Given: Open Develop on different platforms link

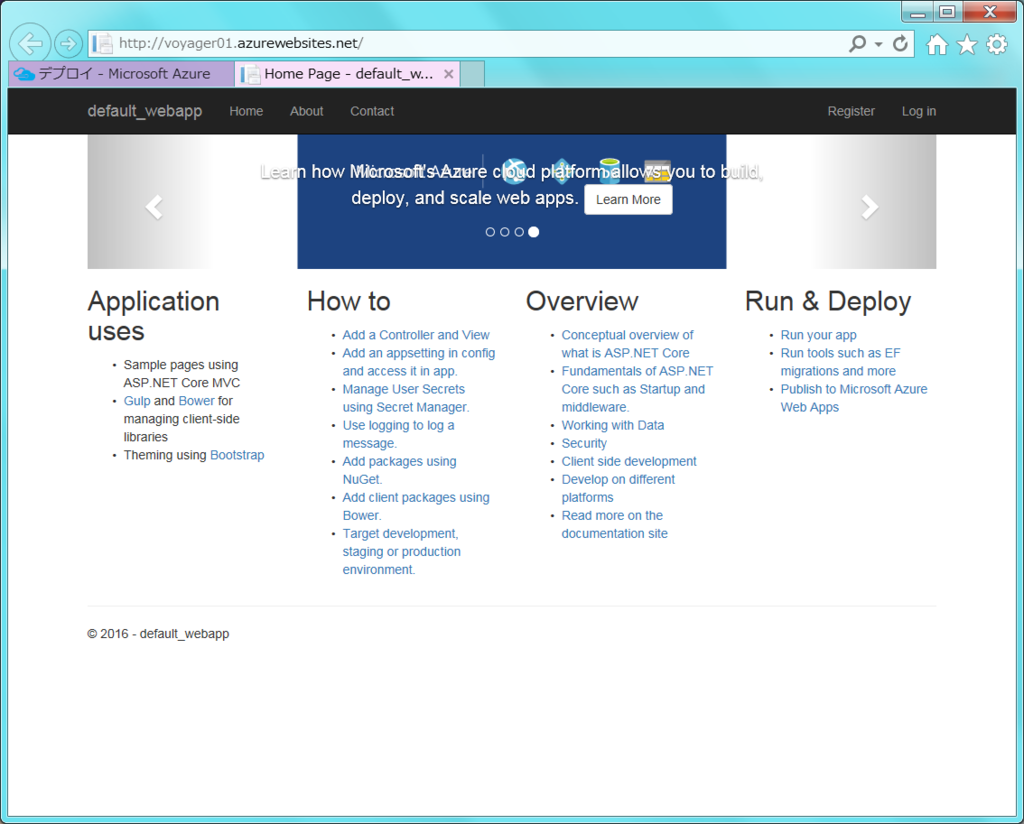Looking at the screenshot, I should click(x=618, y=488).
